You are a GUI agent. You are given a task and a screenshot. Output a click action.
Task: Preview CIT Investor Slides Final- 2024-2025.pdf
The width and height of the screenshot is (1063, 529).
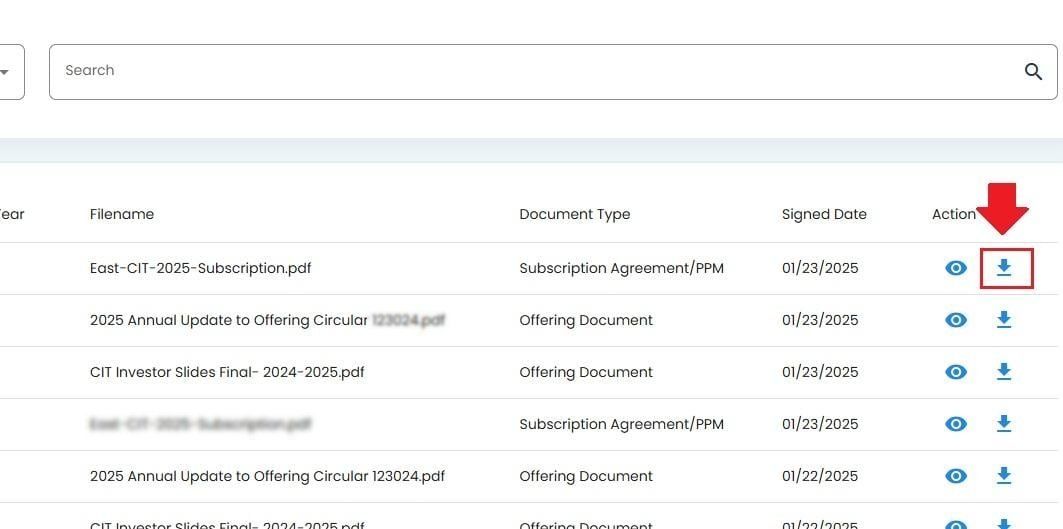(x=956, y=372)
